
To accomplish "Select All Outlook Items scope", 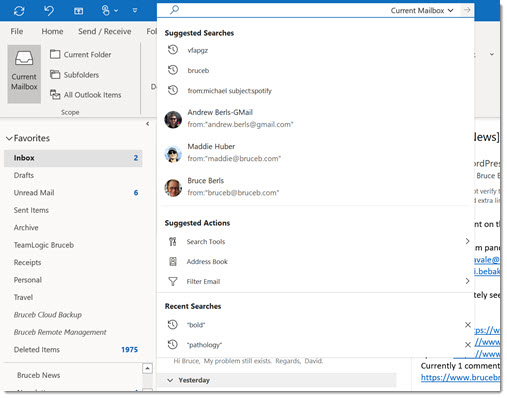I will (86, 95).
